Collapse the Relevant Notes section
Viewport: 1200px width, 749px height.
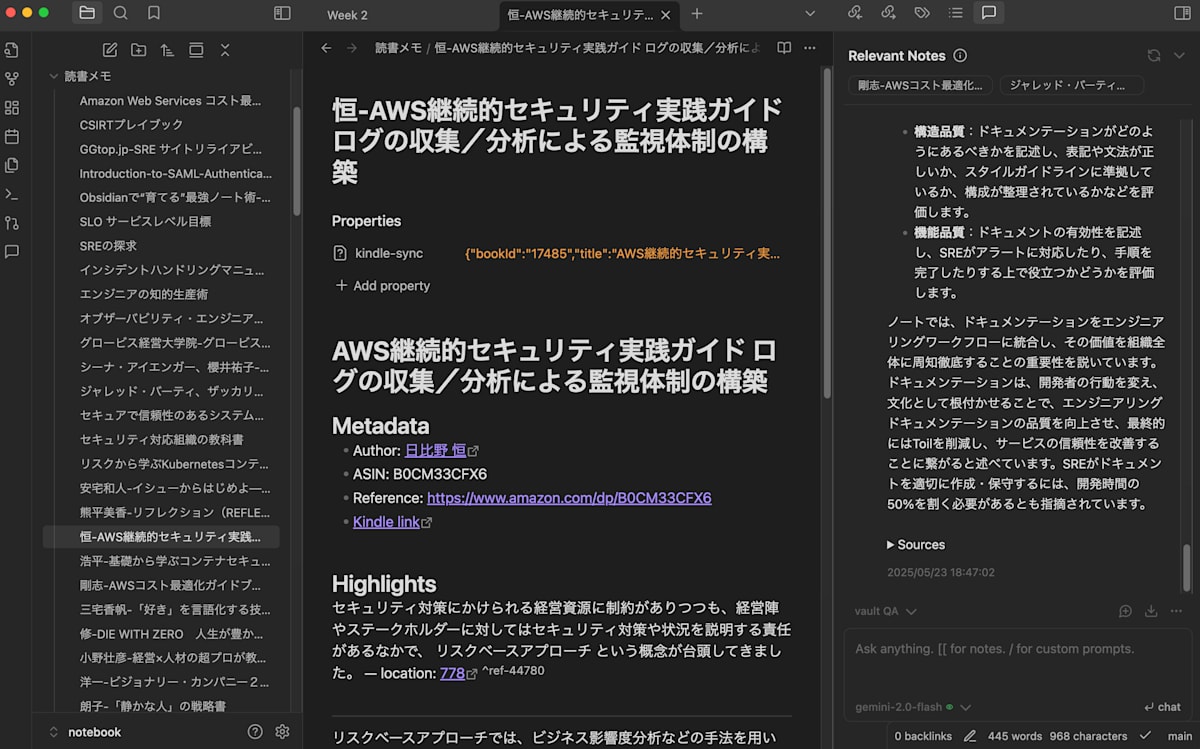[1180, 56]
